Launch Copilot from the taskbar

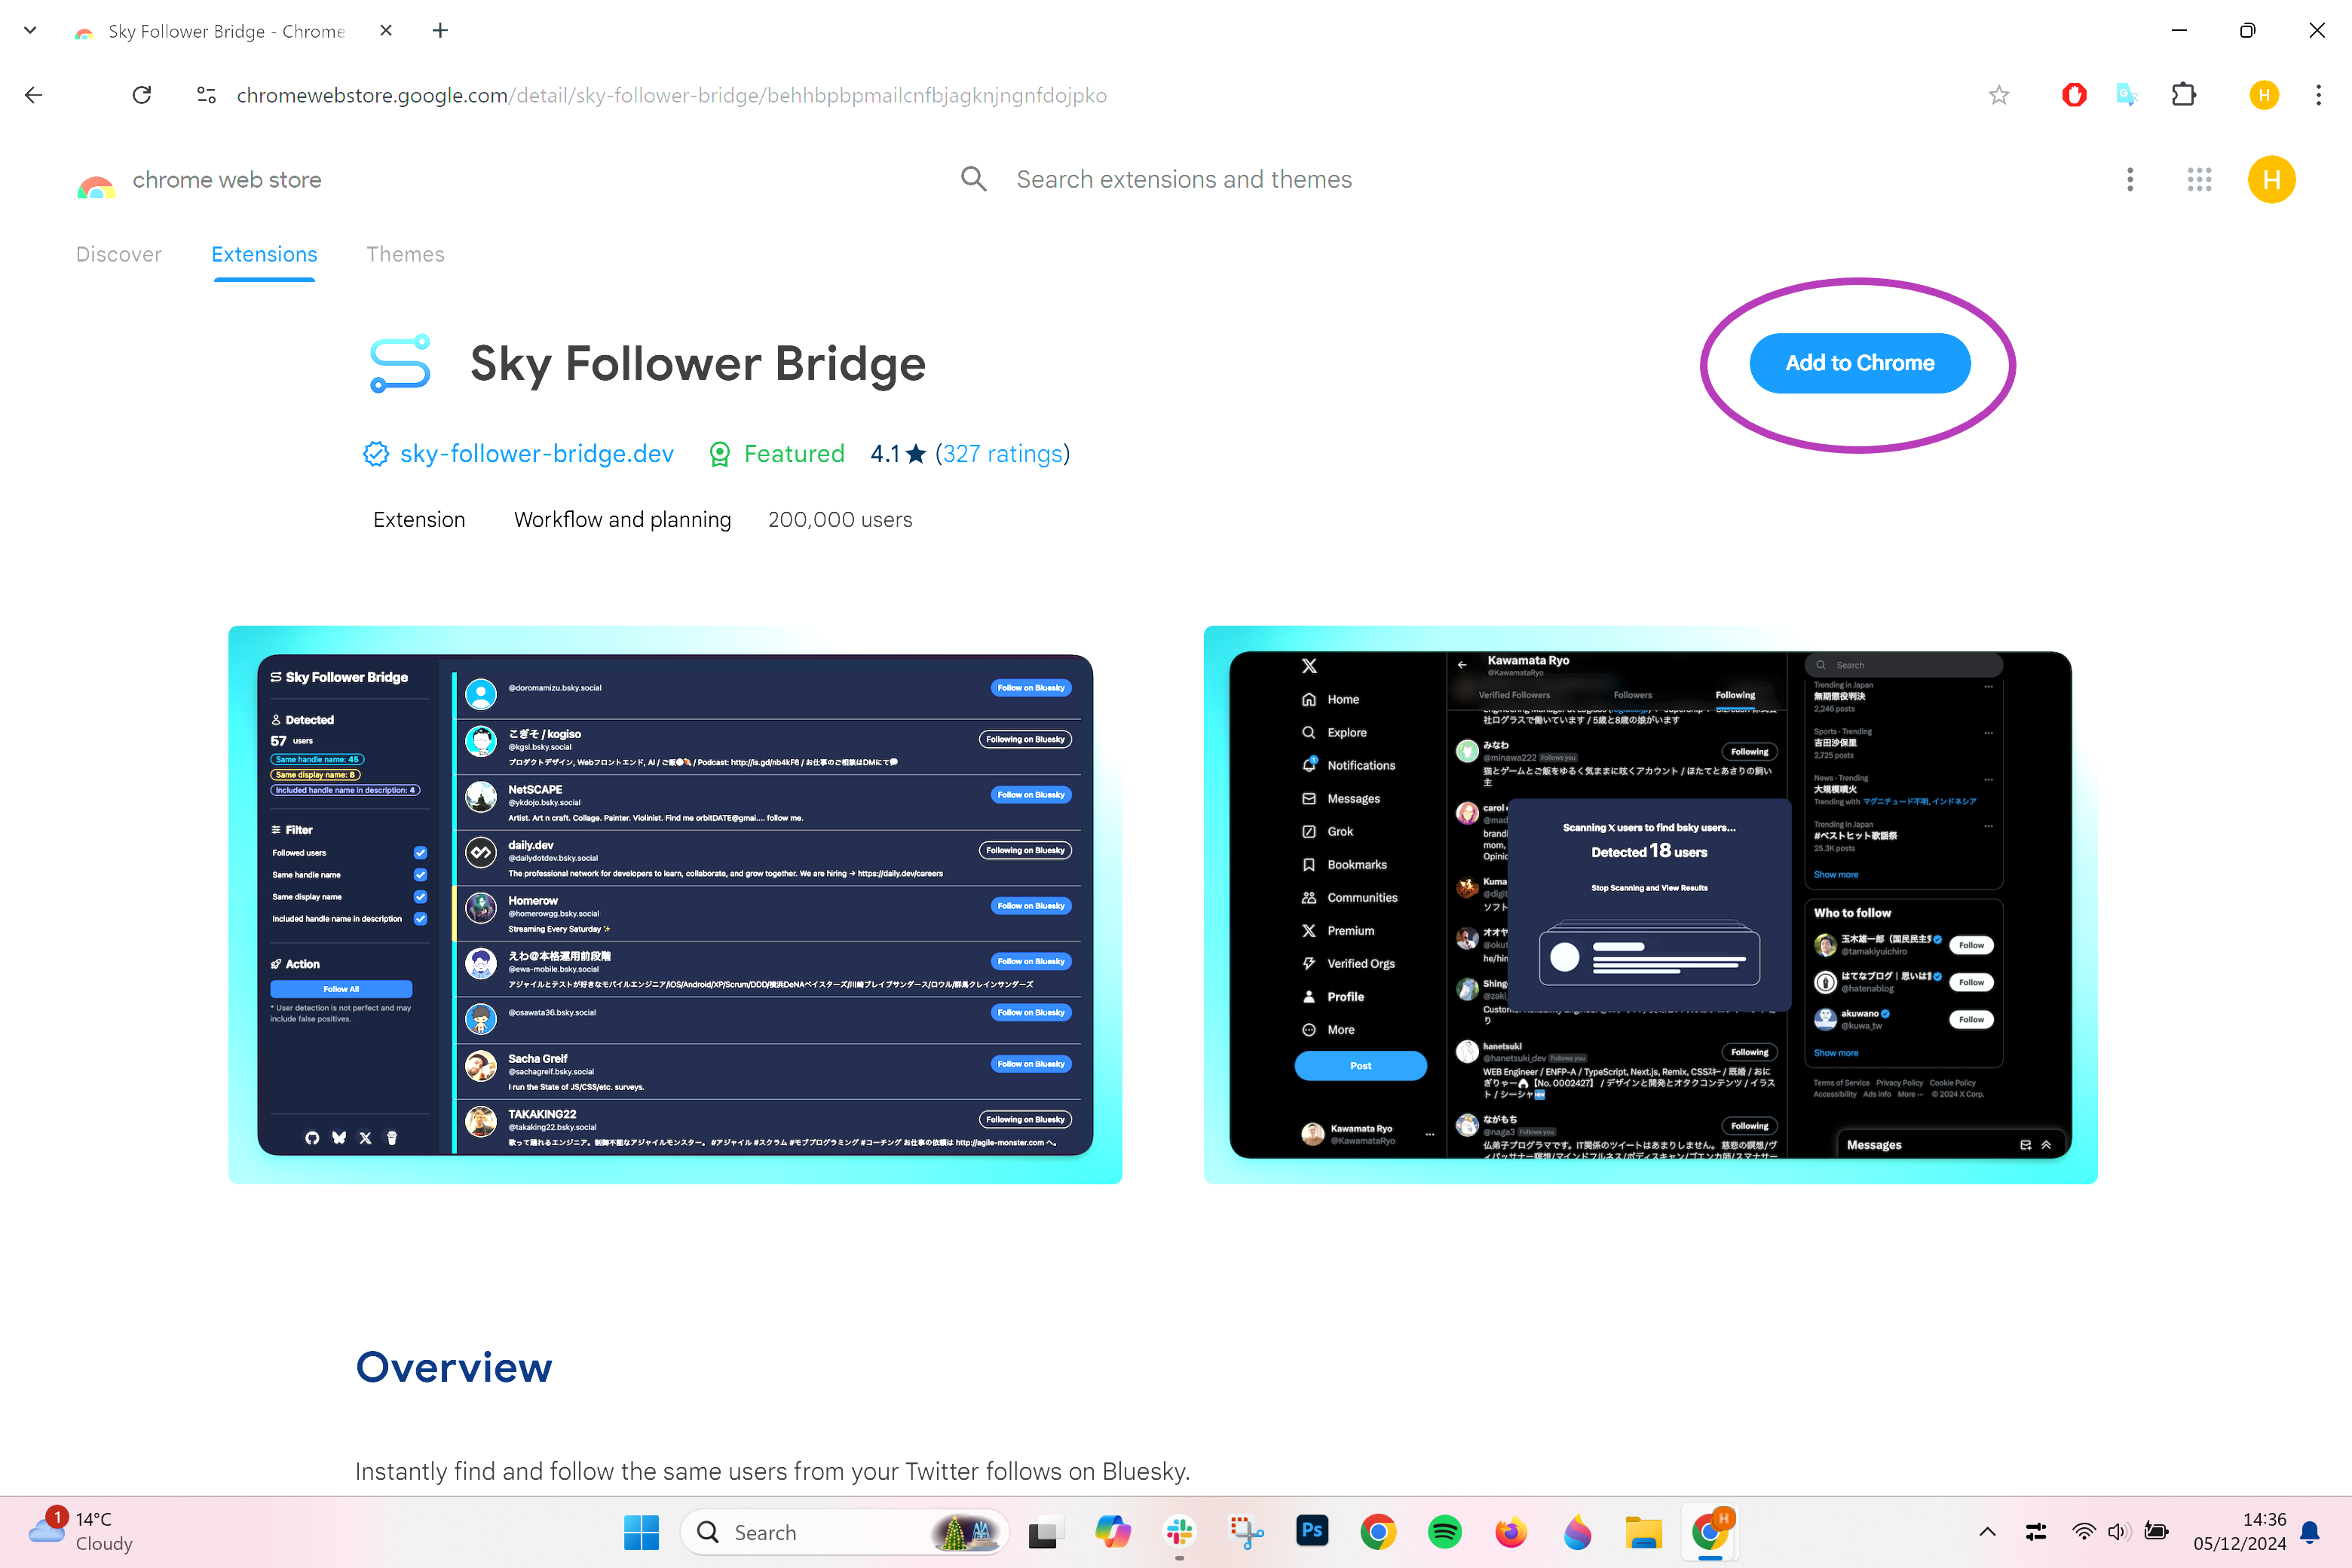(1112, 1532)
